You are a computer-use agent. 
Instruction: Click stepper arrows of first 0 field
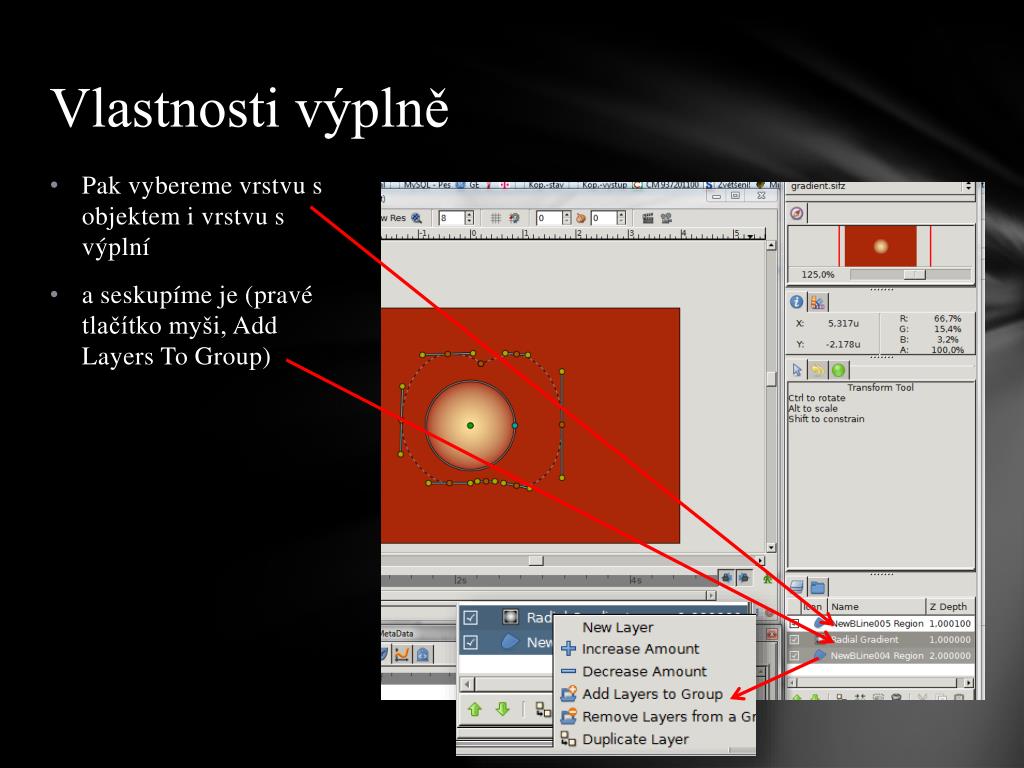566,218
